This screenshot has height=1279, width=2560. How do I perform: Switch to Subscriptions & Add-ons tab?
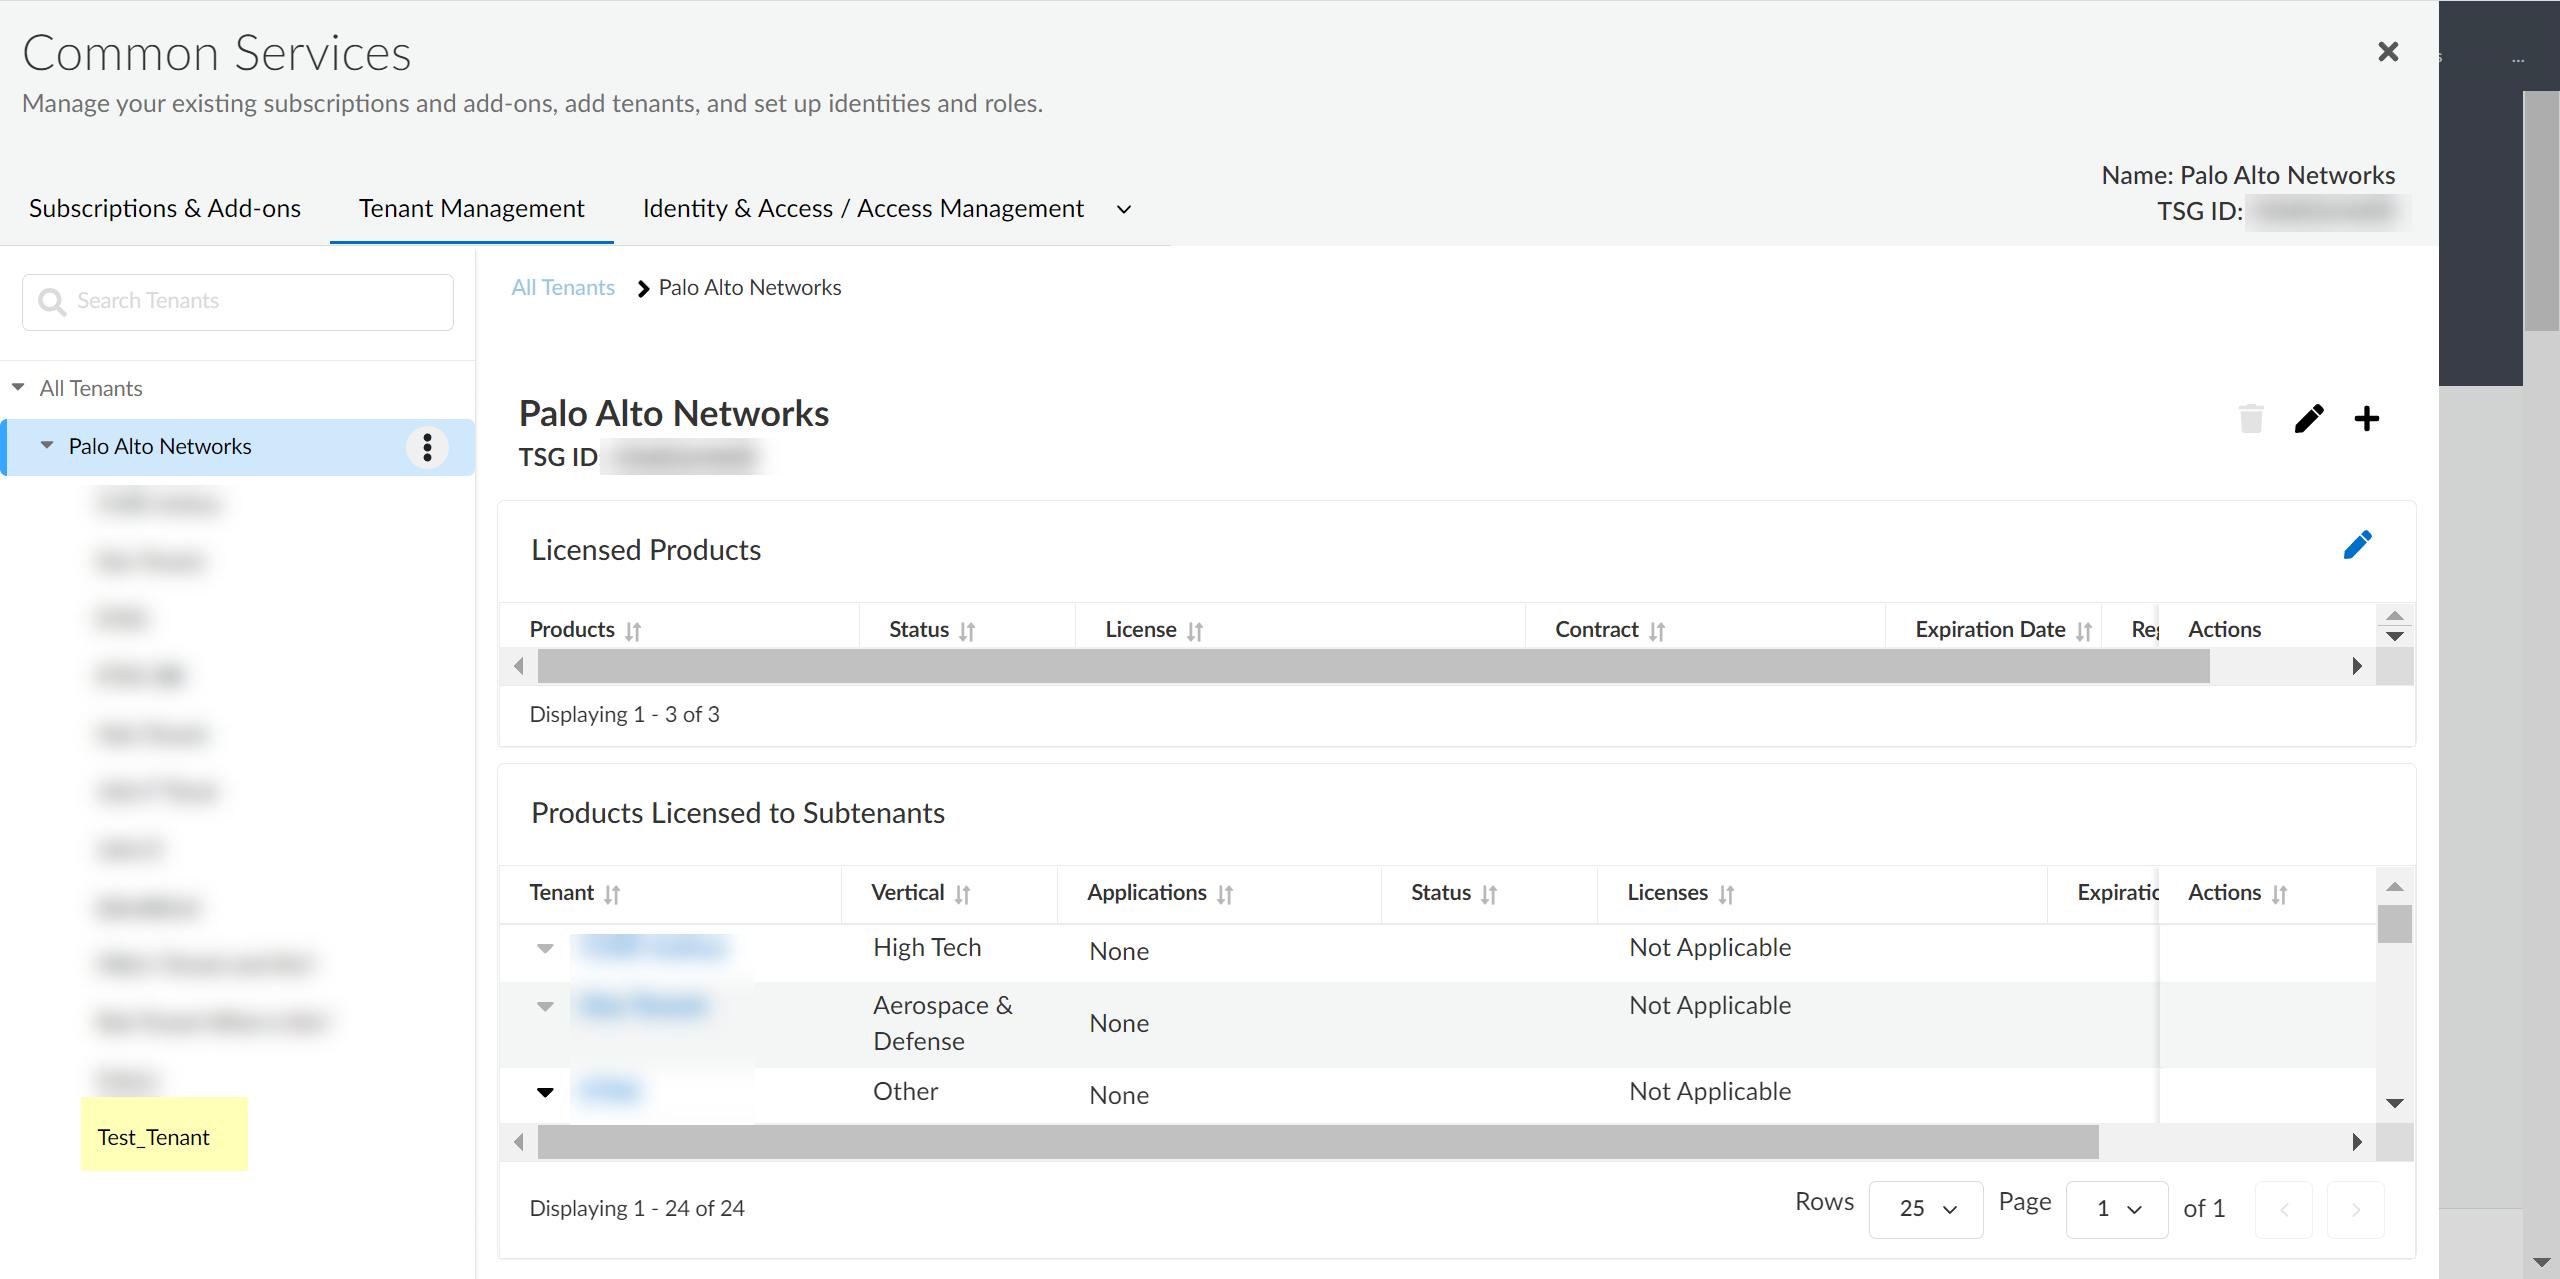(x=165, y=208)
